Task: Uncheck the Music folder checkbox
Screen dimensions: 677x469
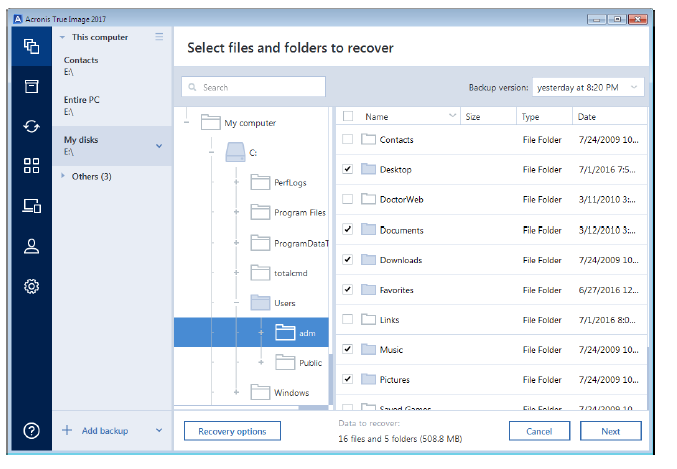Action: [348, 349]
